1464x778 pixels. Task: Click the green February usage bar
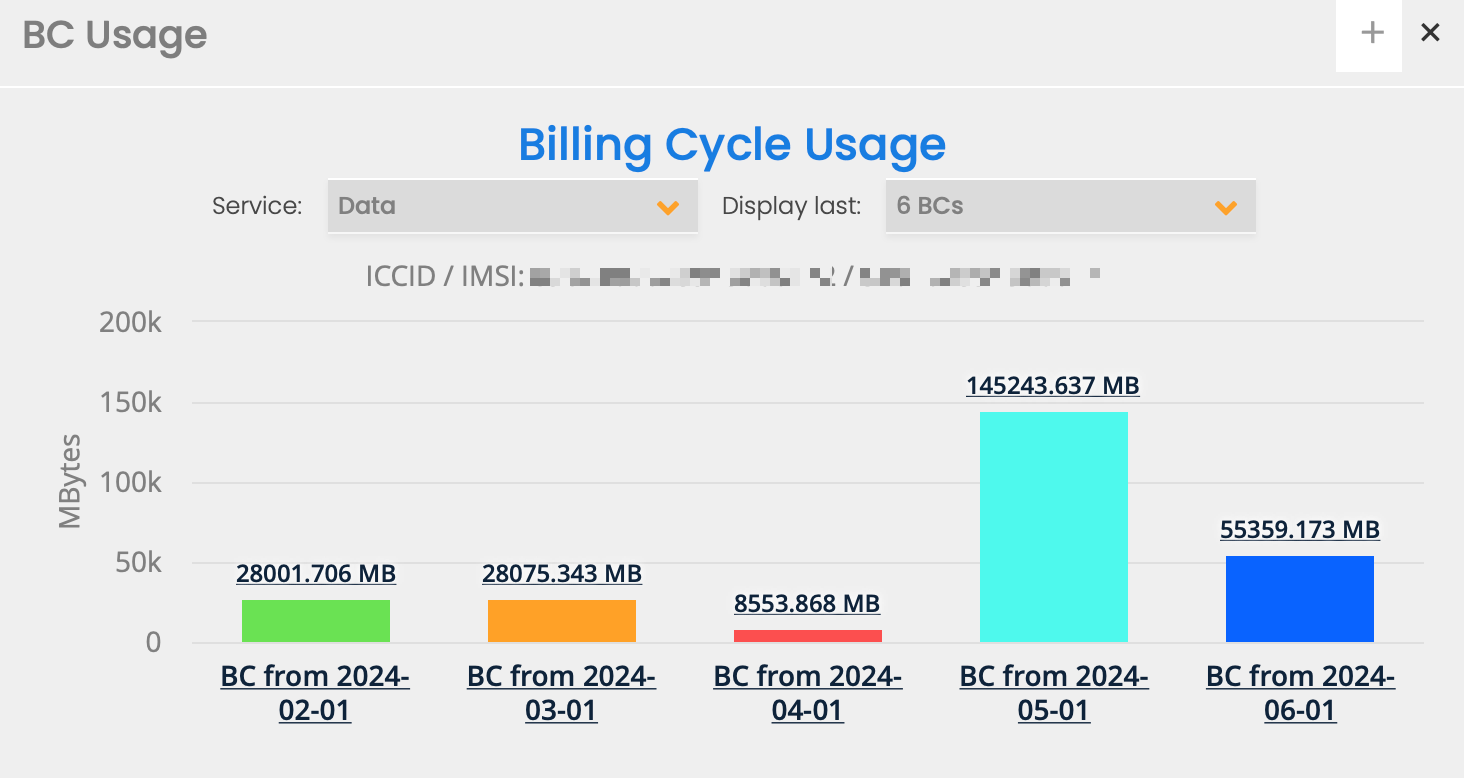[316, 621]
